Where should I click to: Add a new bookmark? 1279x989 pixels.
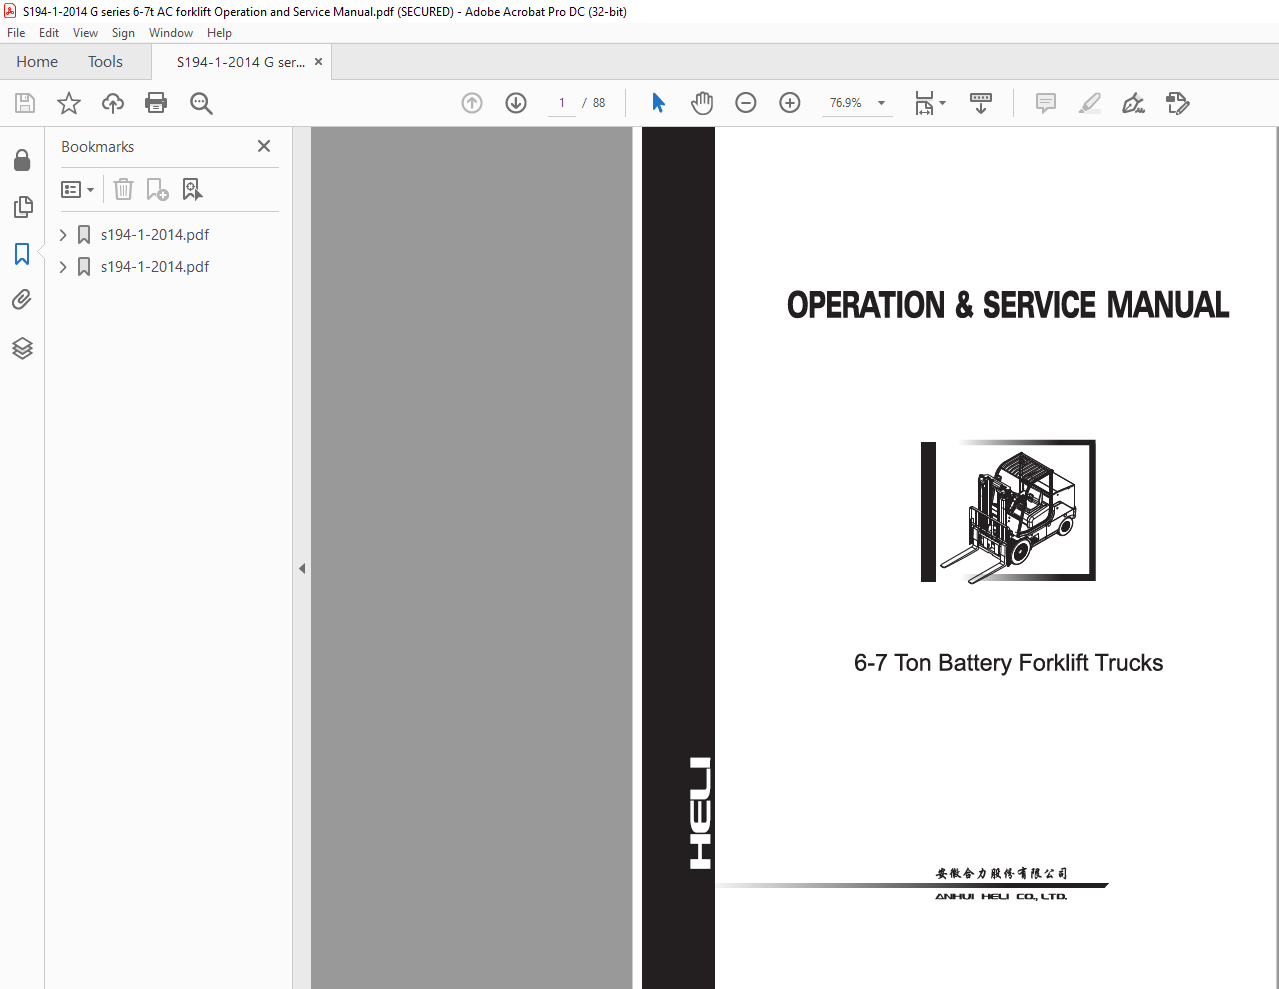(157, 189)
